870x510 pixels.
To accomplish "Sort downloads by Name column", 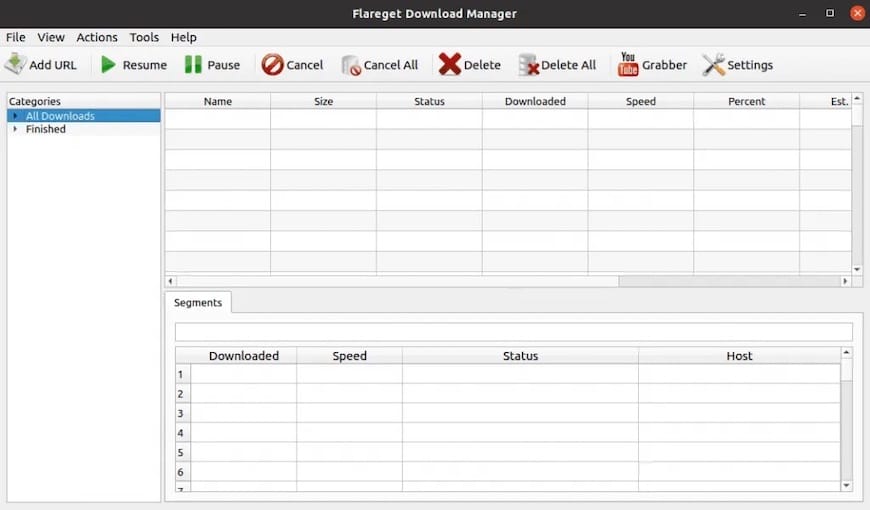I will tap(218, 101).
